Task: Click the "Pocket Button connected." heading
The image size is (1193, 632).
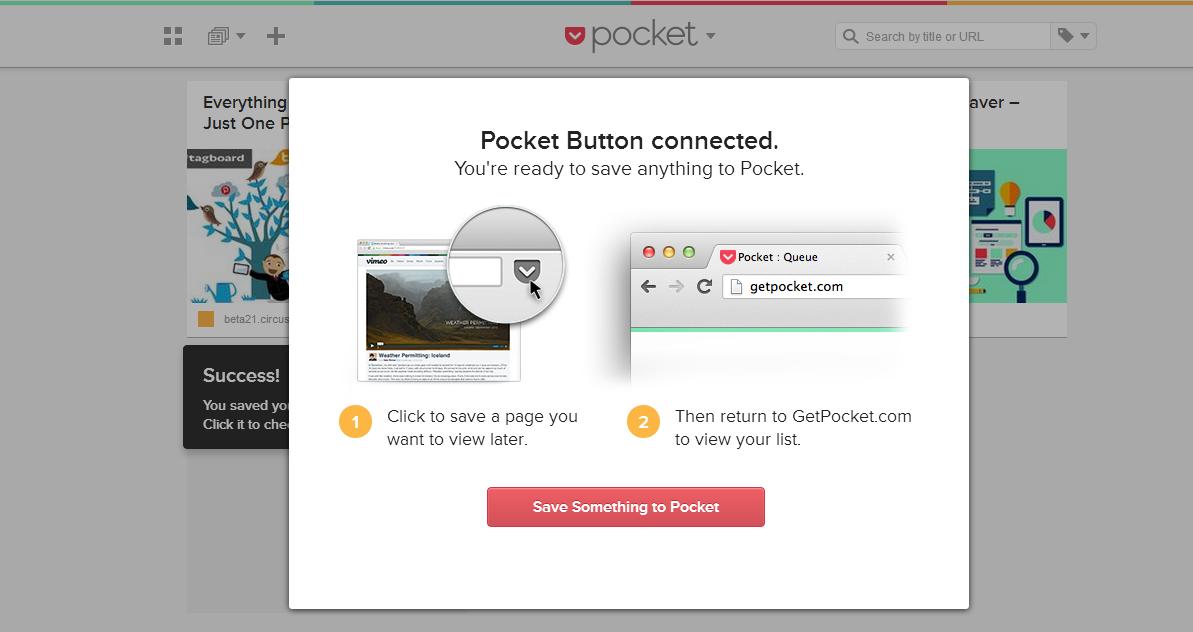Action: (x=629, y=141)
